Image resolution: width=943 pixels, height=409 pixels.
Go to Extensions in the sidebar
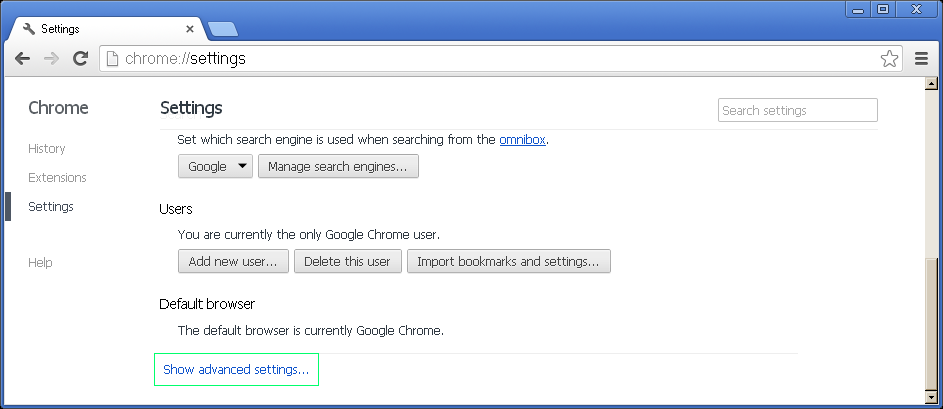click(x=57, y=178)
